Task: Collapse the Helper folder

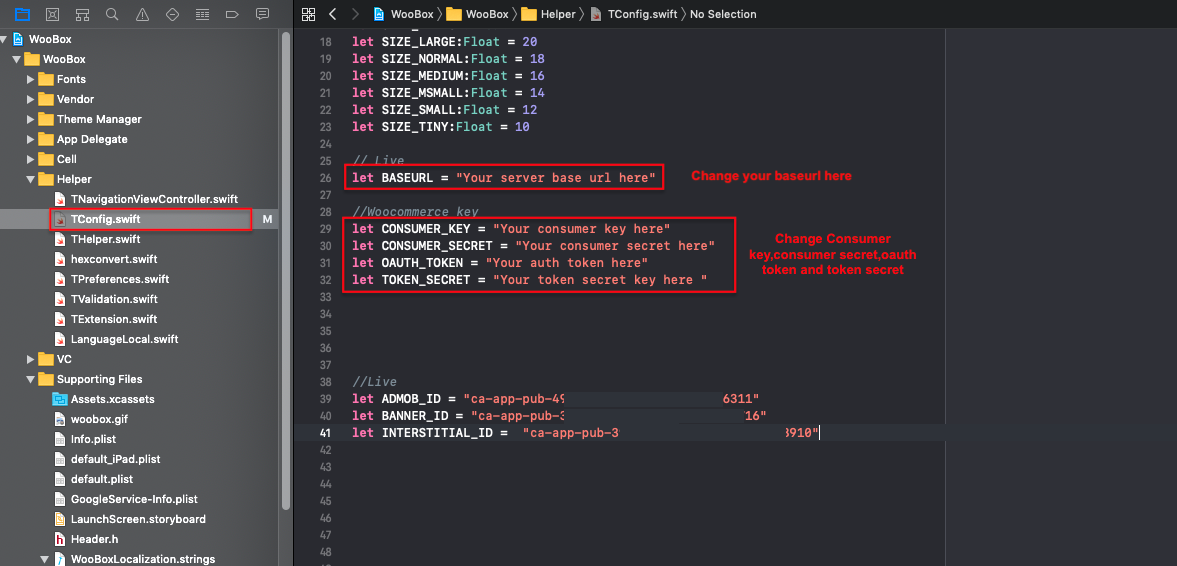Action: pos(31,179)
